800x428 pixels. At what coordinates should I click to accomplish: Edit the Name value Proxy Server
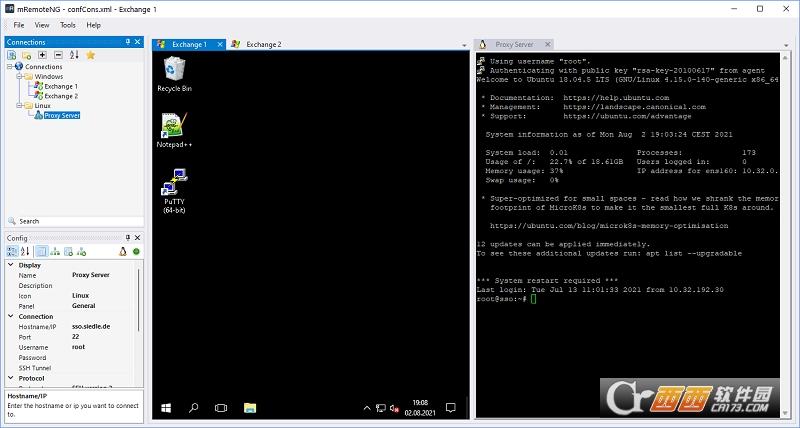tap(91, 275)
